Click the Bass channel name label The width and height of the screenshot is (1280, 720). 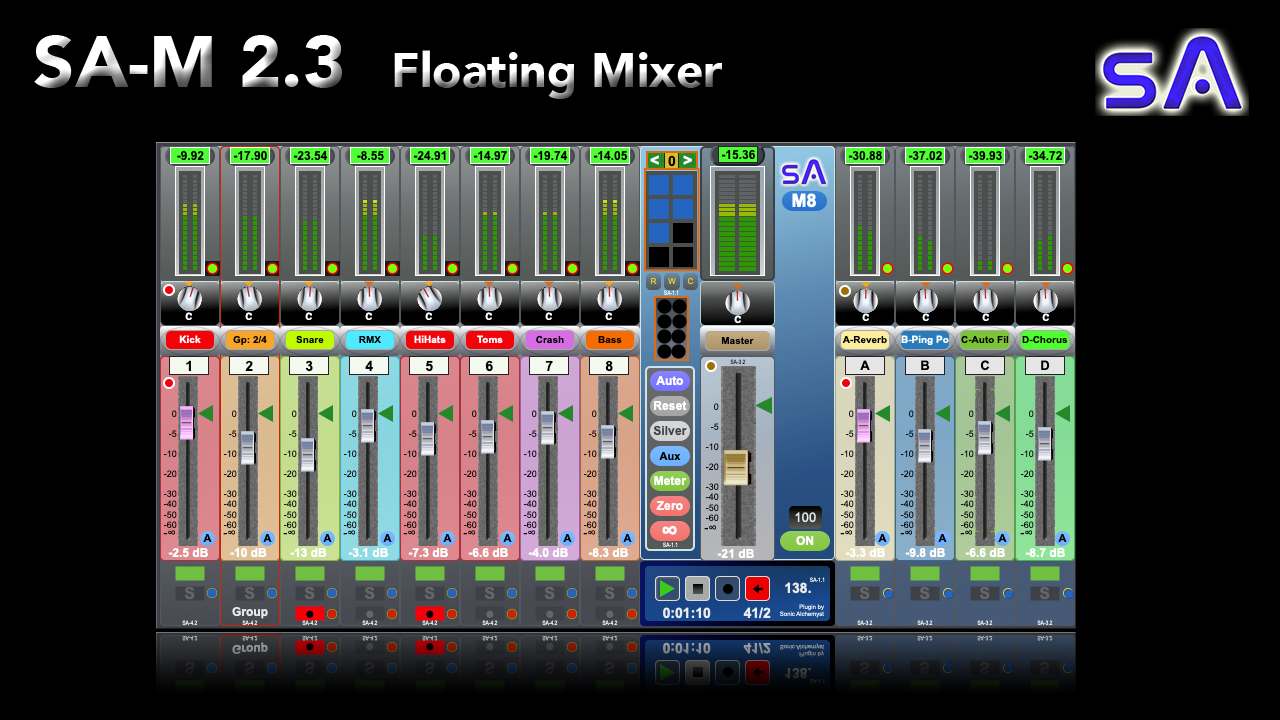609,340
